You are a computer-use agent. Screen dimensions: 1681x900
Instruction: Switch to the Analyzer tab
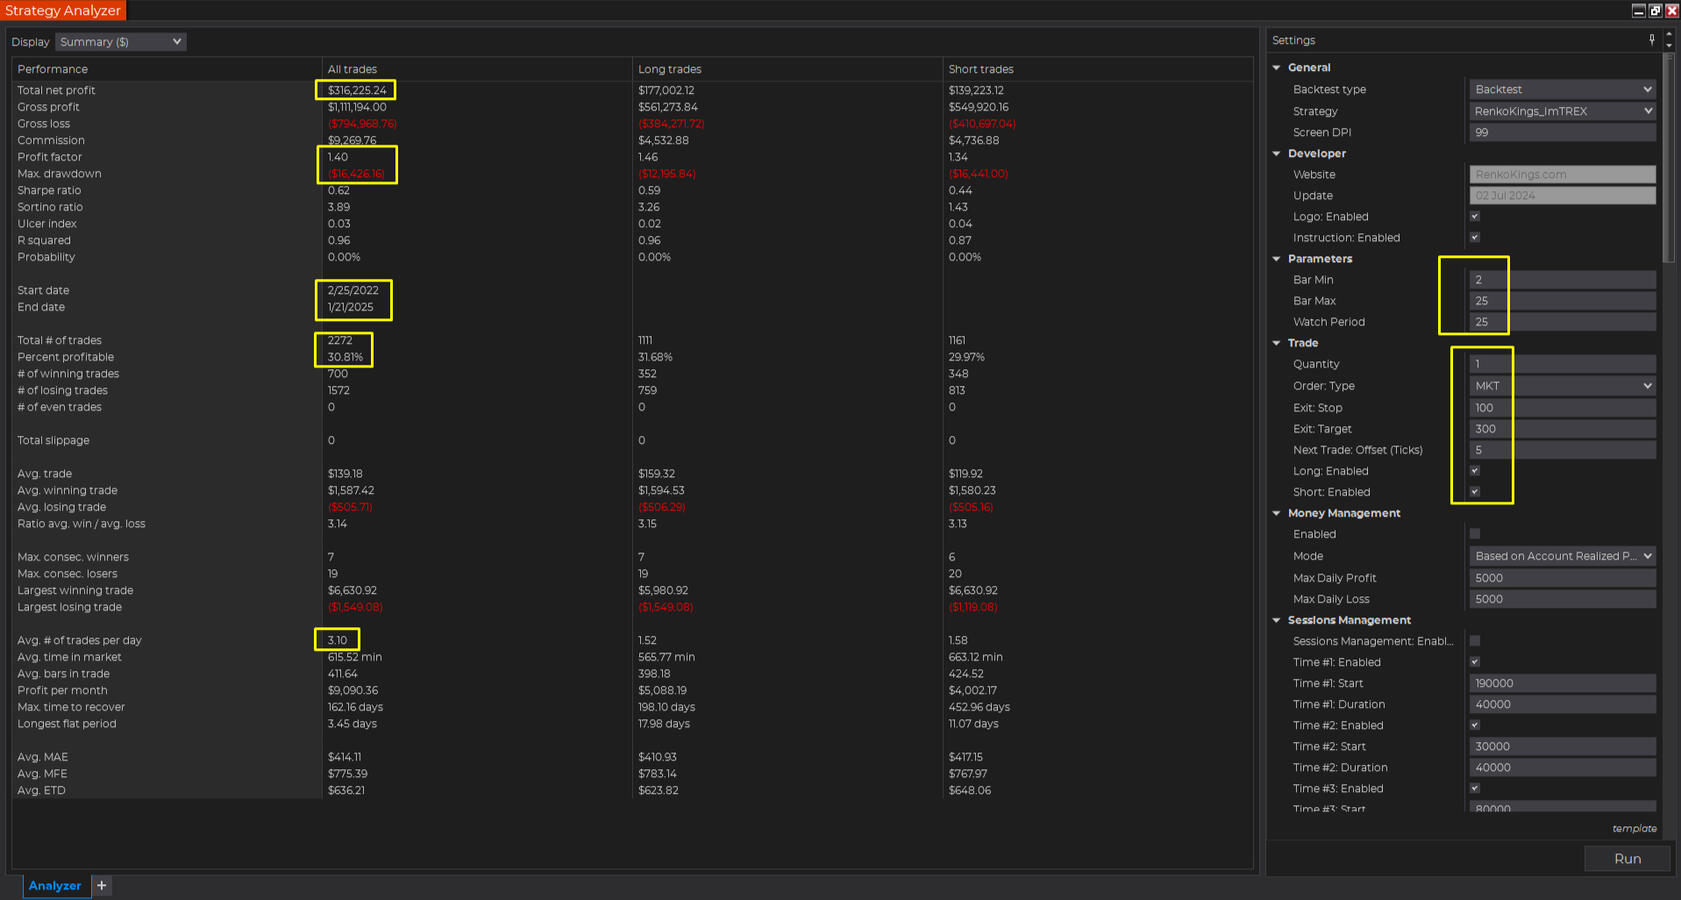(55, 885)
